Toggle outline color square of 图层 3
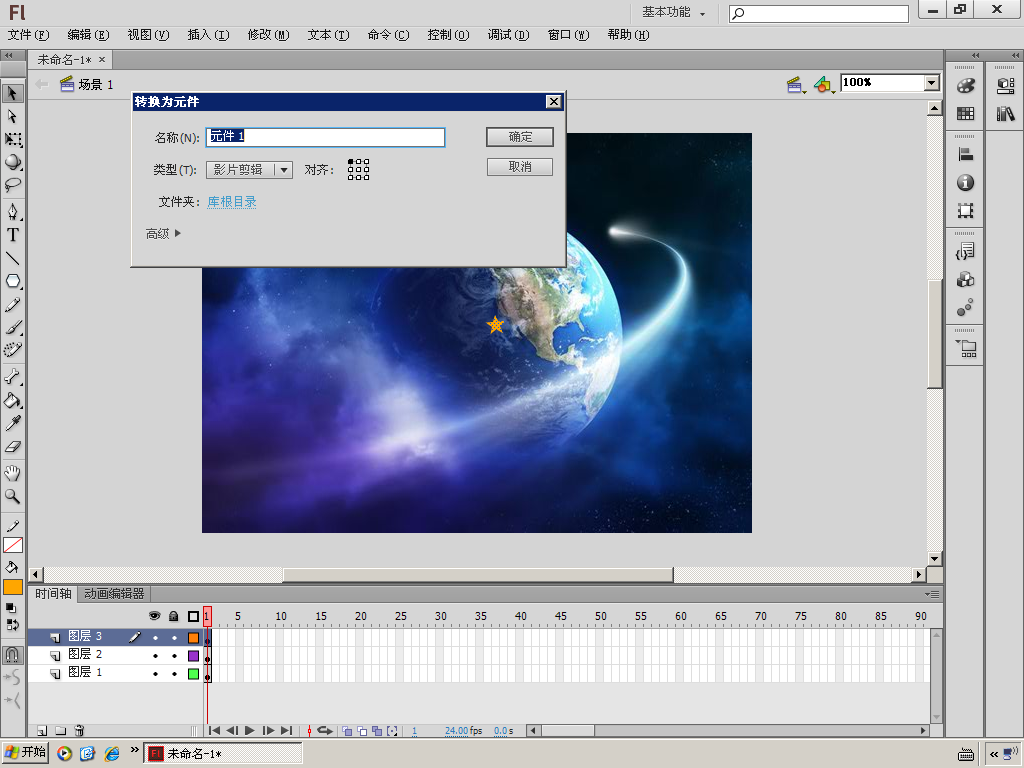This screenshot has width=1024, height=768. click(193, 637)
